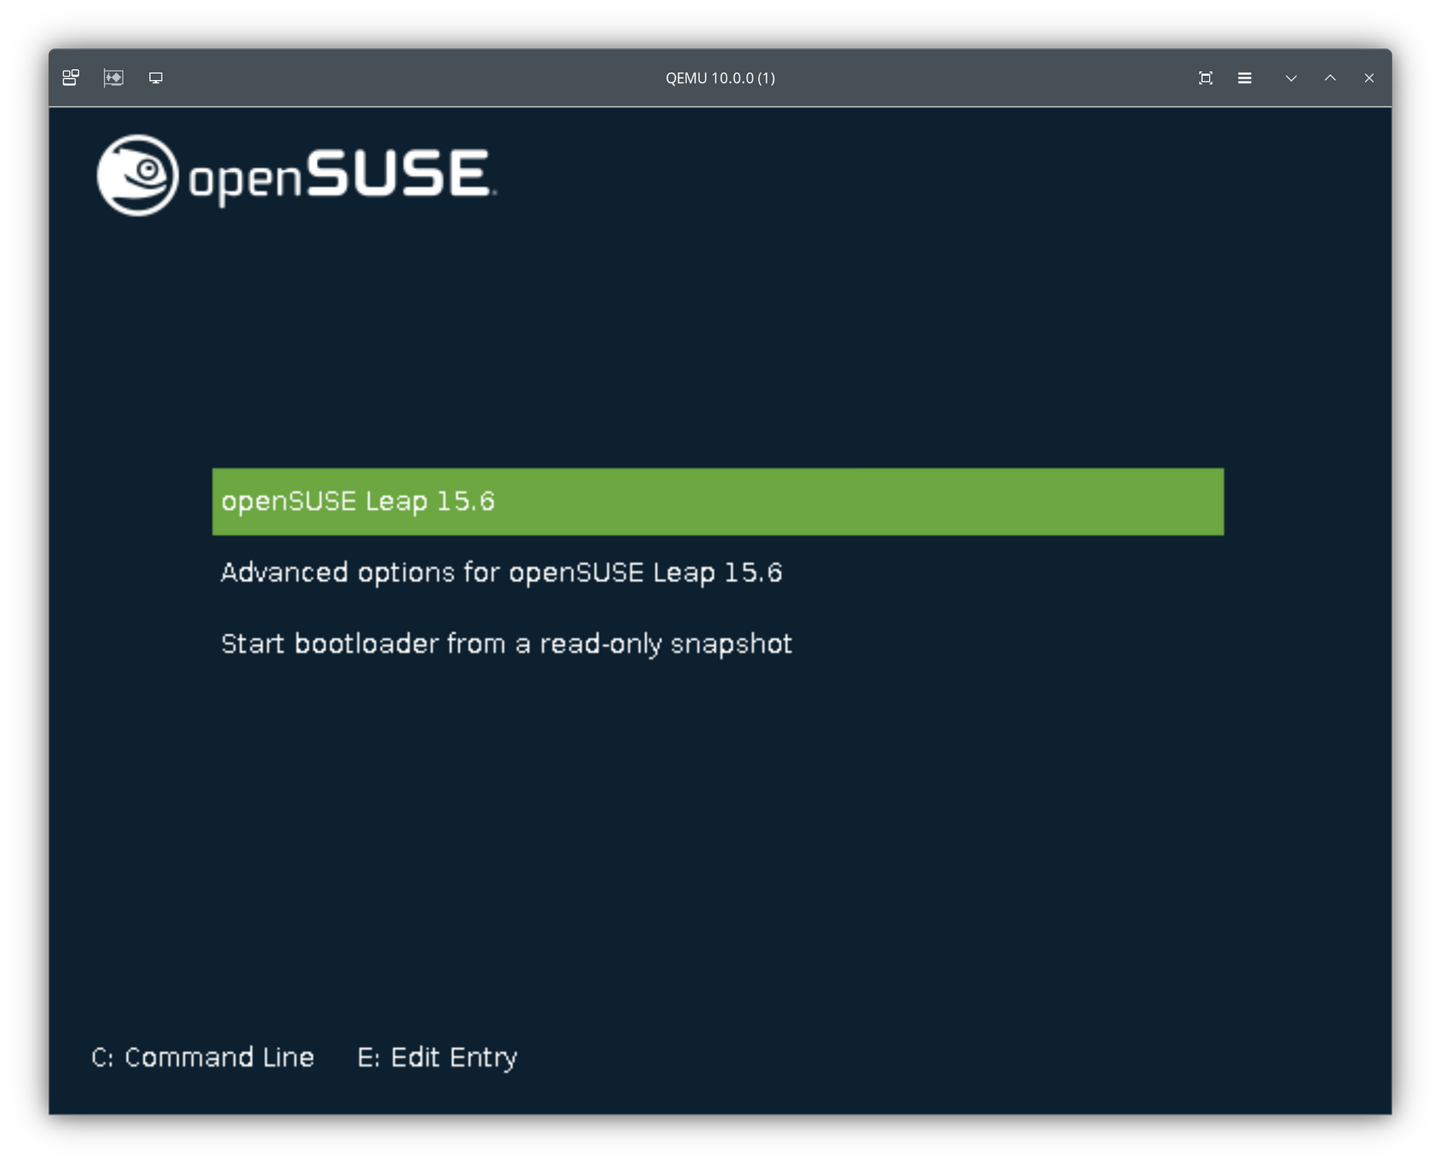Open the keyboard shortcuts dropdown chevron
This screenshot has height=1163, width=1440.
pos(1291,78)
